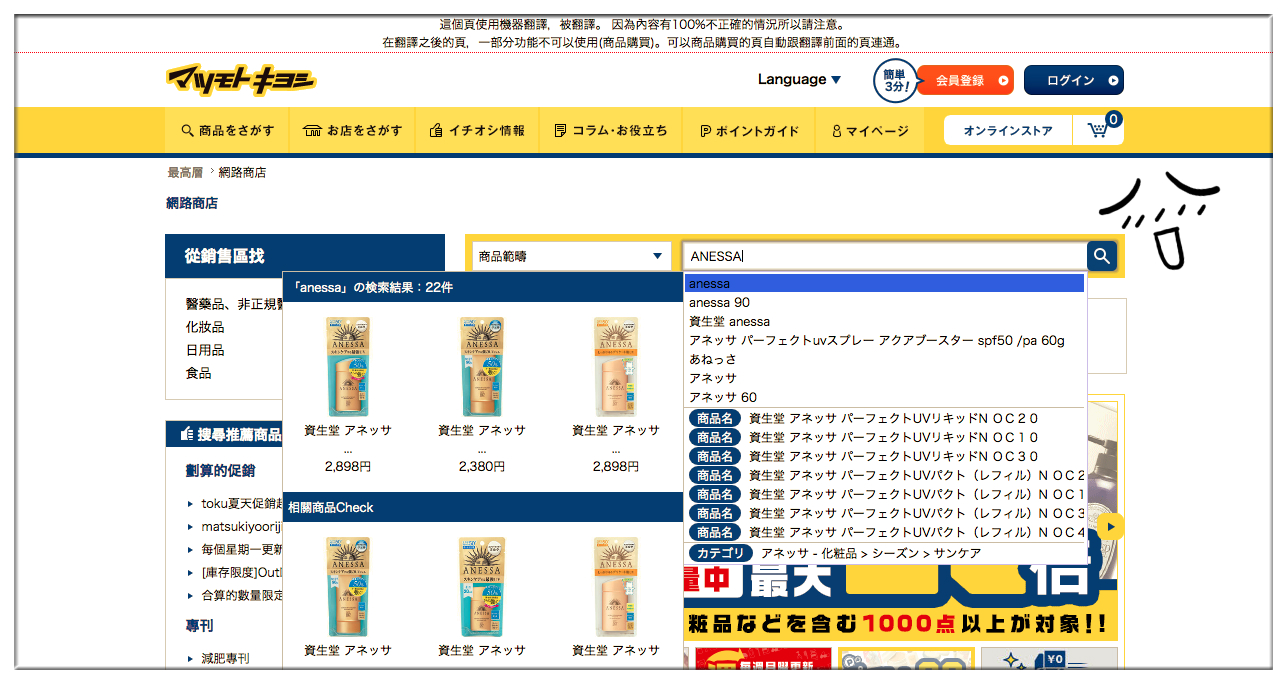Click the オンラインストア button
Viewport: 1287px width, 684px height.
[1007, 131]
